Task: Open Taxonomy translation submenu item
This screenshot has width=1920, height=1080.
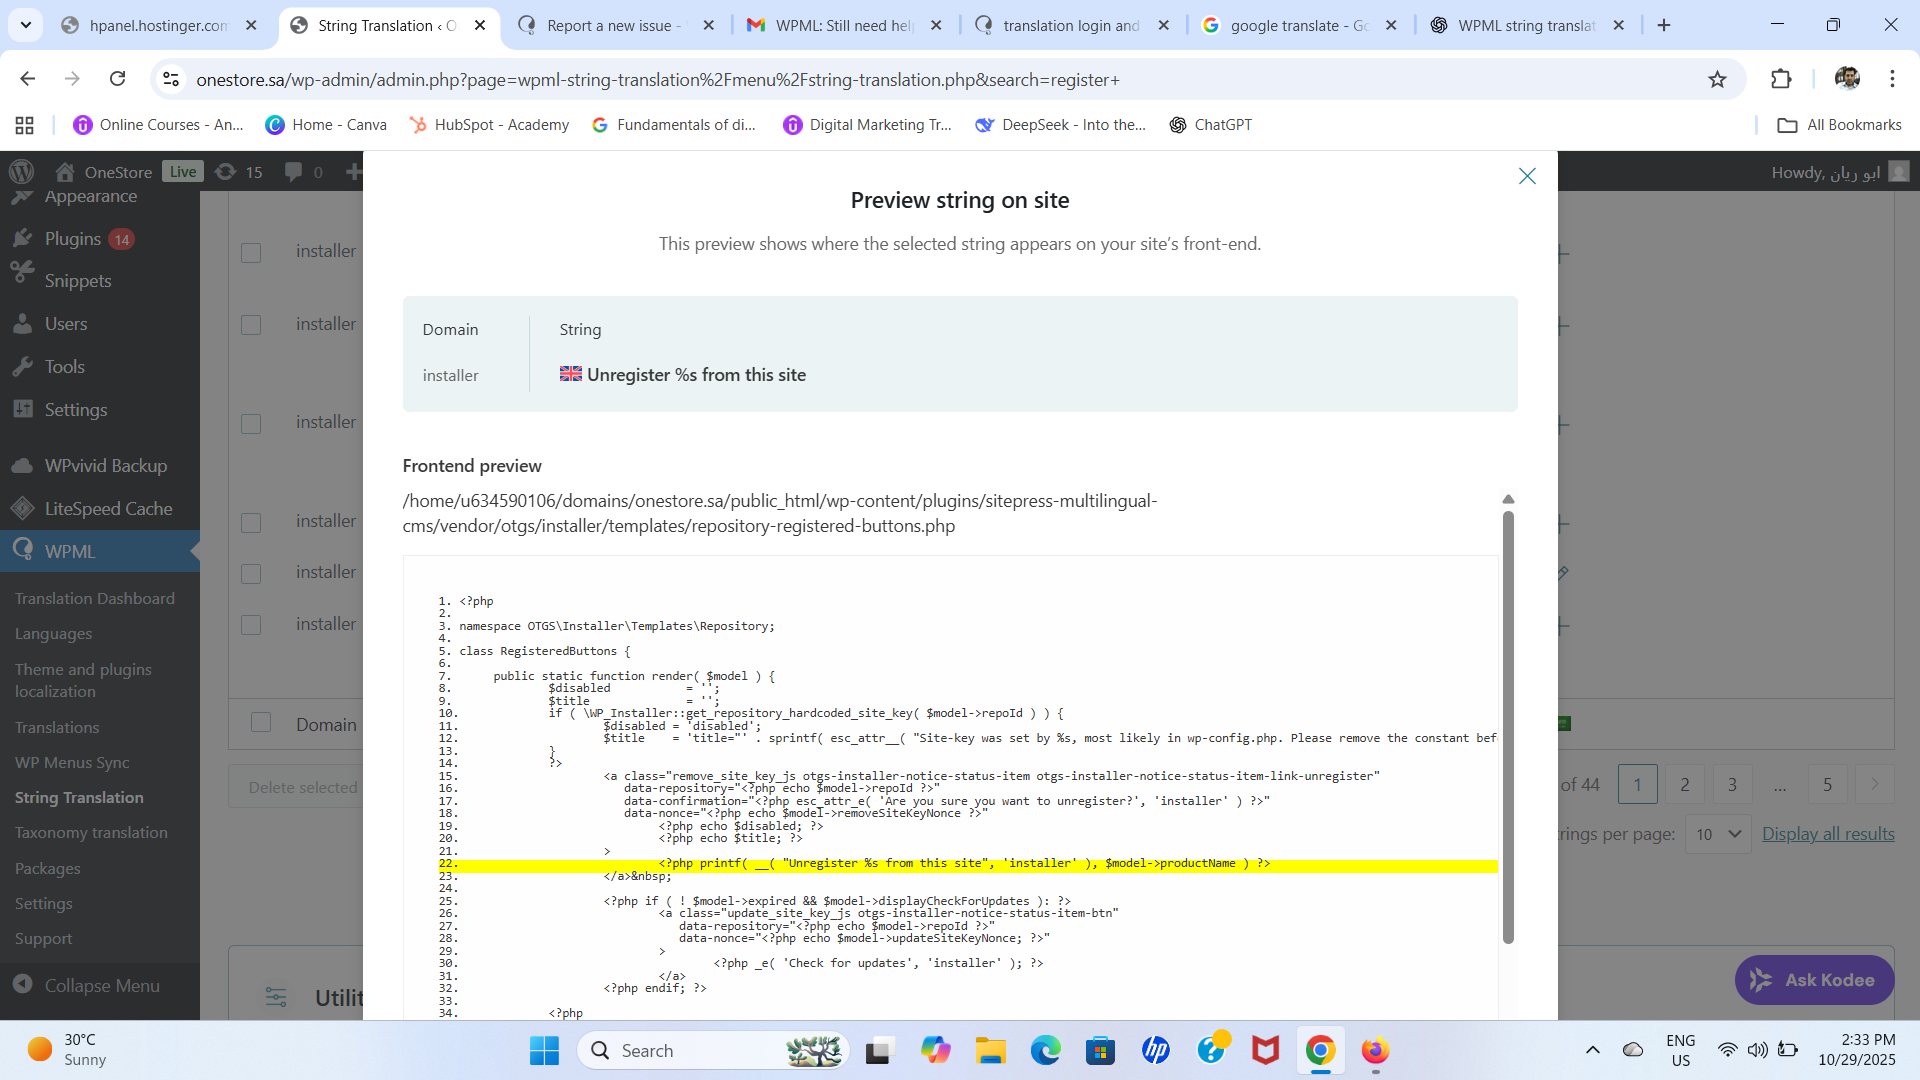Action: coord(91,833)
